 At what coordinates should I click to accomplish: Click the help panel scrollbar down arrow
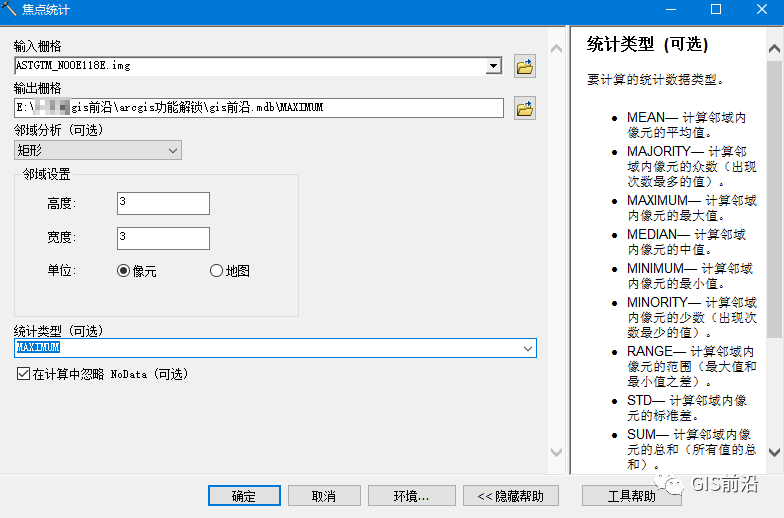pos(774,452)
